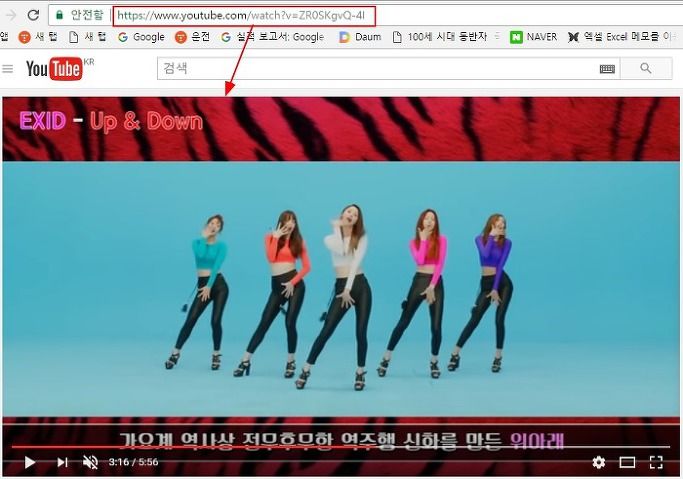Enter full screen mode
Viewport: 683px width, 479px height.
click(x=656, y=462)
